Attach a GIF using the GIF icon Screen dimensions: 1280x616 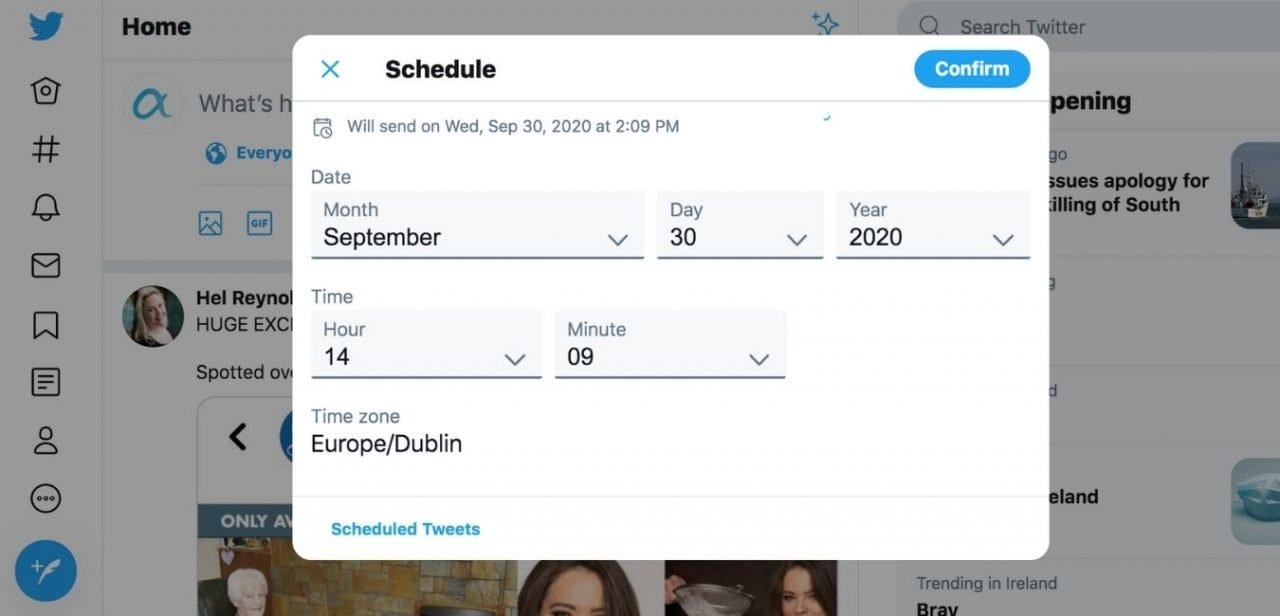coord(259,223)
